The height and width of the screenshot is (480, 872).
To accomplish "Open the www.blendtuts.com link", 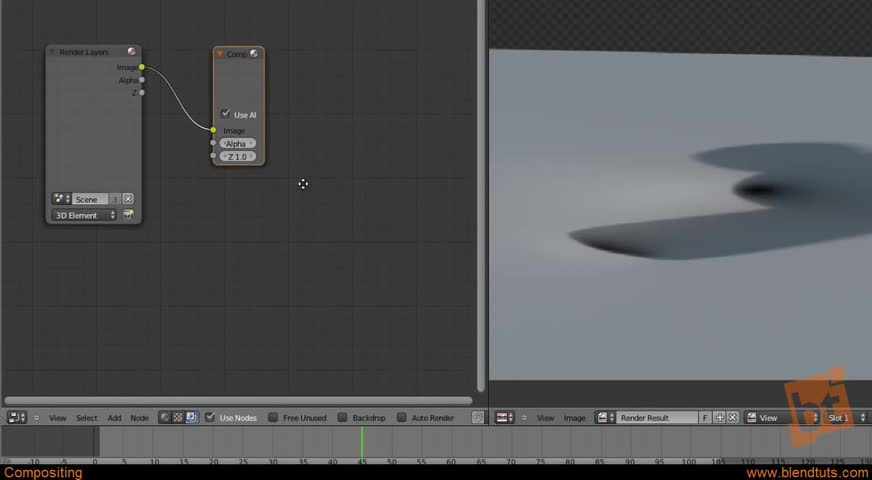I will tap(809, 473).
